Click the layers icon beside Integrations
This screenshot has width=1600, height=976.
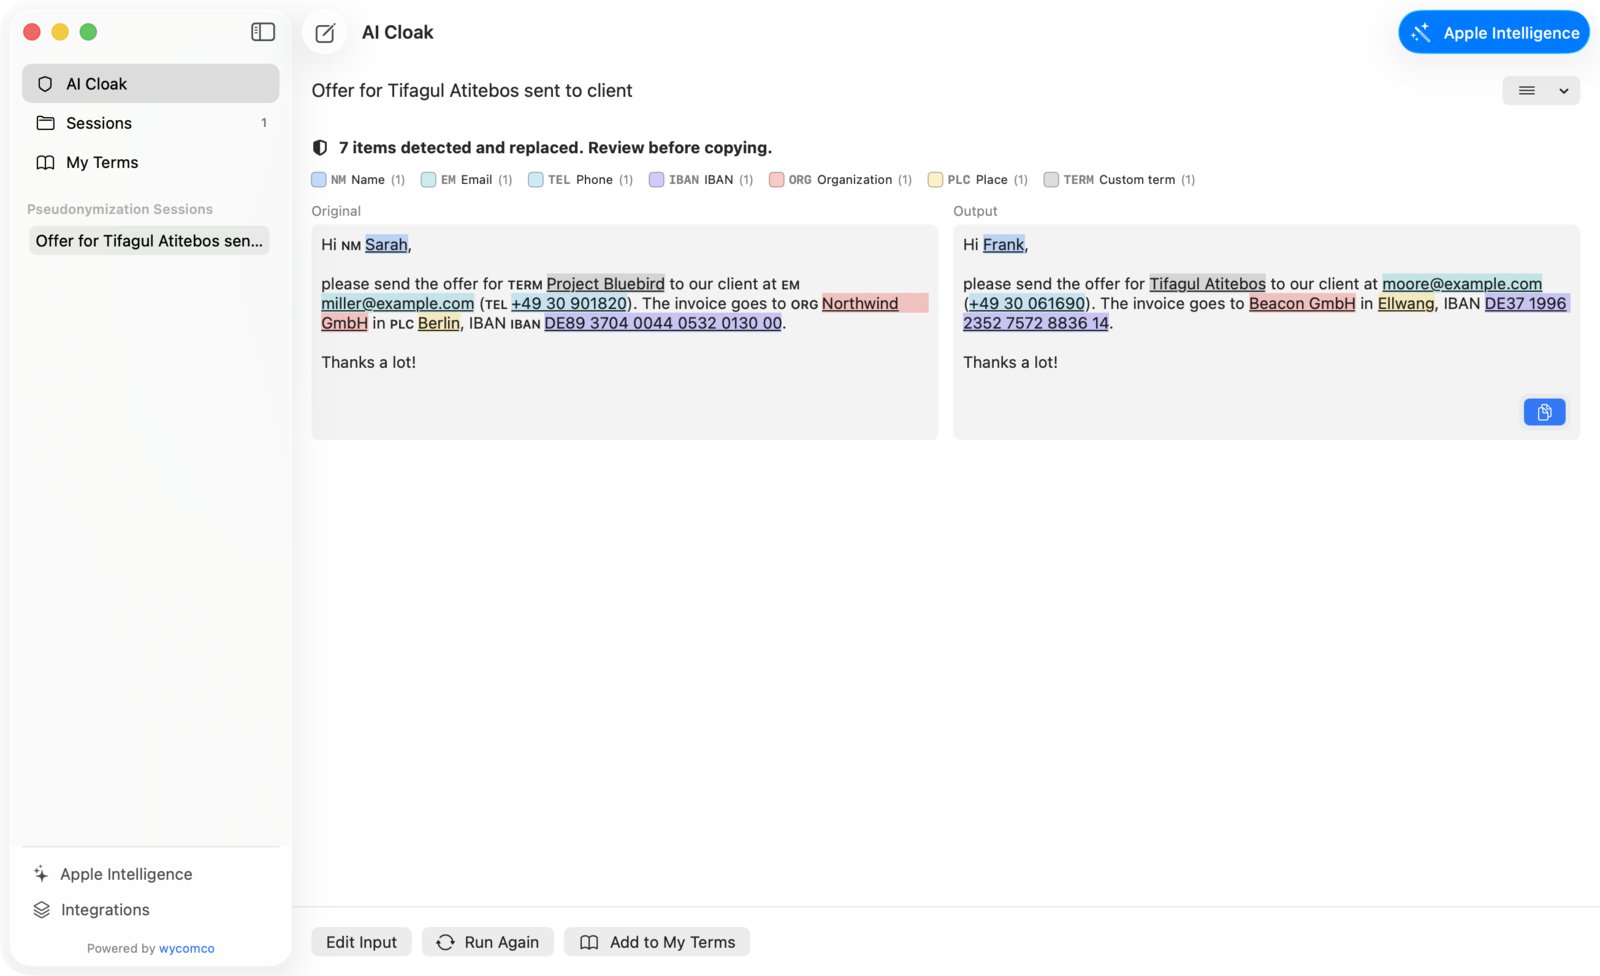(x=41, y=910)
